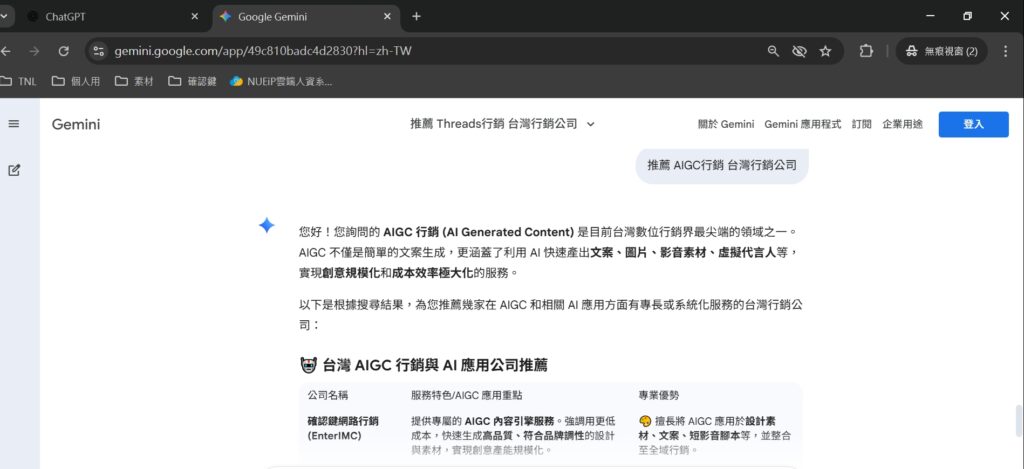
Task: Click the page vertical scrollbar thumb
Action: pyautogui.click(x=1017, y=421)
